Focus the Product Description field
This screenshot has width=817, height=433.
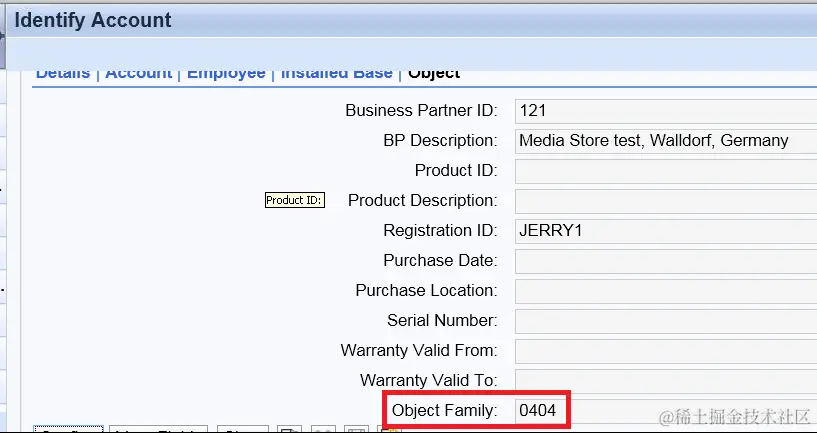tap(666, 201)
